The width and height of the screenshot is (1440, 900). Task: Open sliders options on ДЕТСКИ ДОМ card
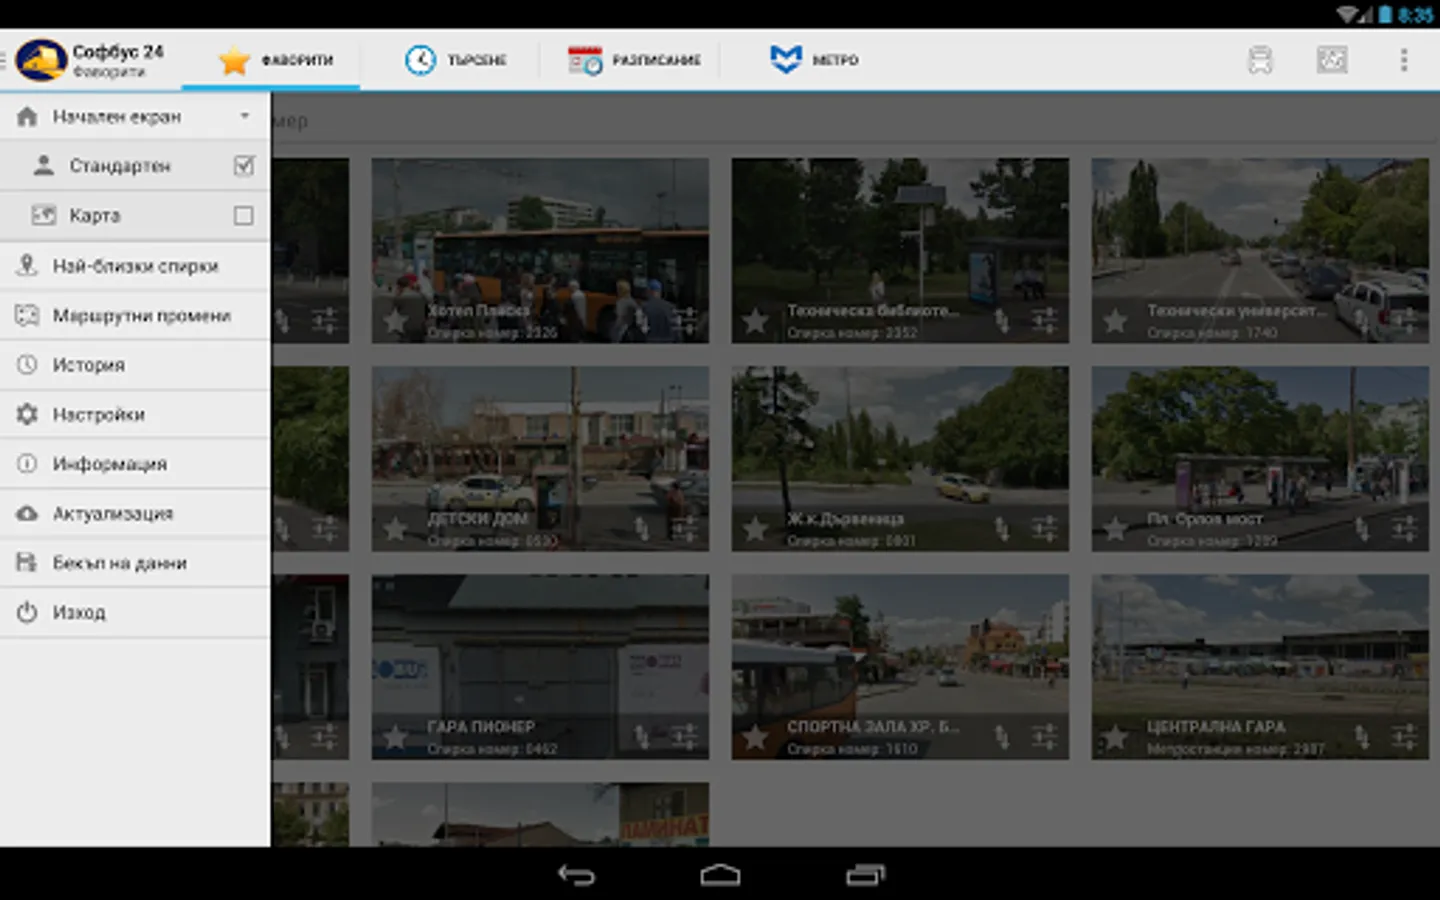[x=684, y=528]
